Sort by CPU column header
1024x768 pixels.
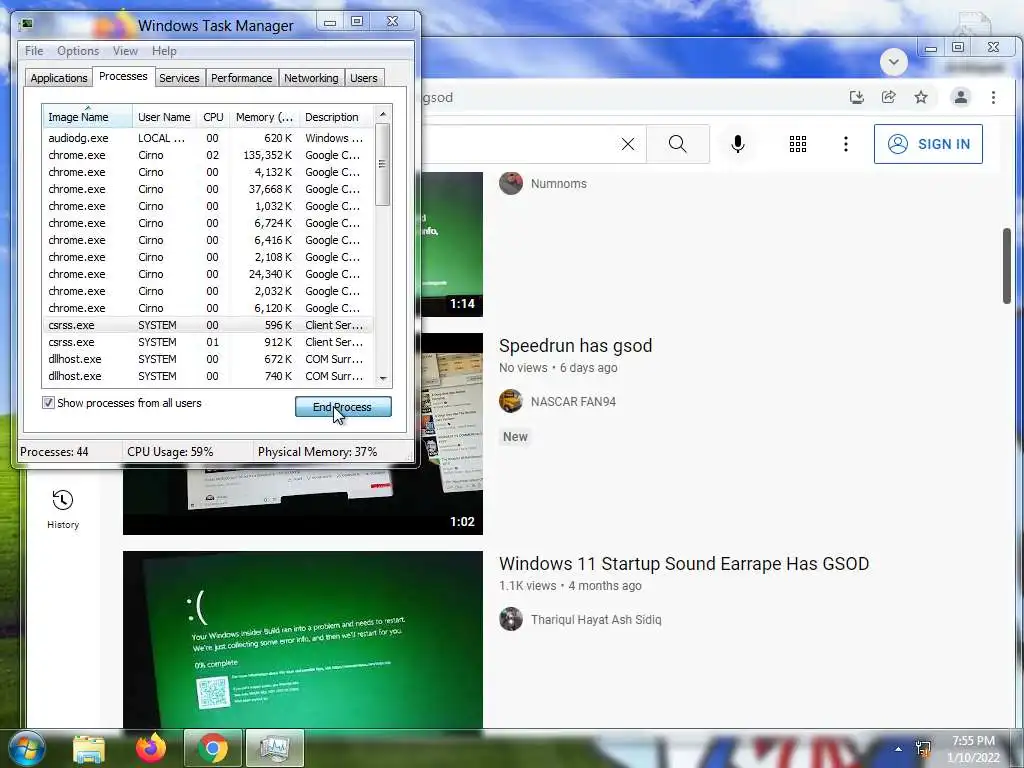pyautogui.click(x=213, y=117)
